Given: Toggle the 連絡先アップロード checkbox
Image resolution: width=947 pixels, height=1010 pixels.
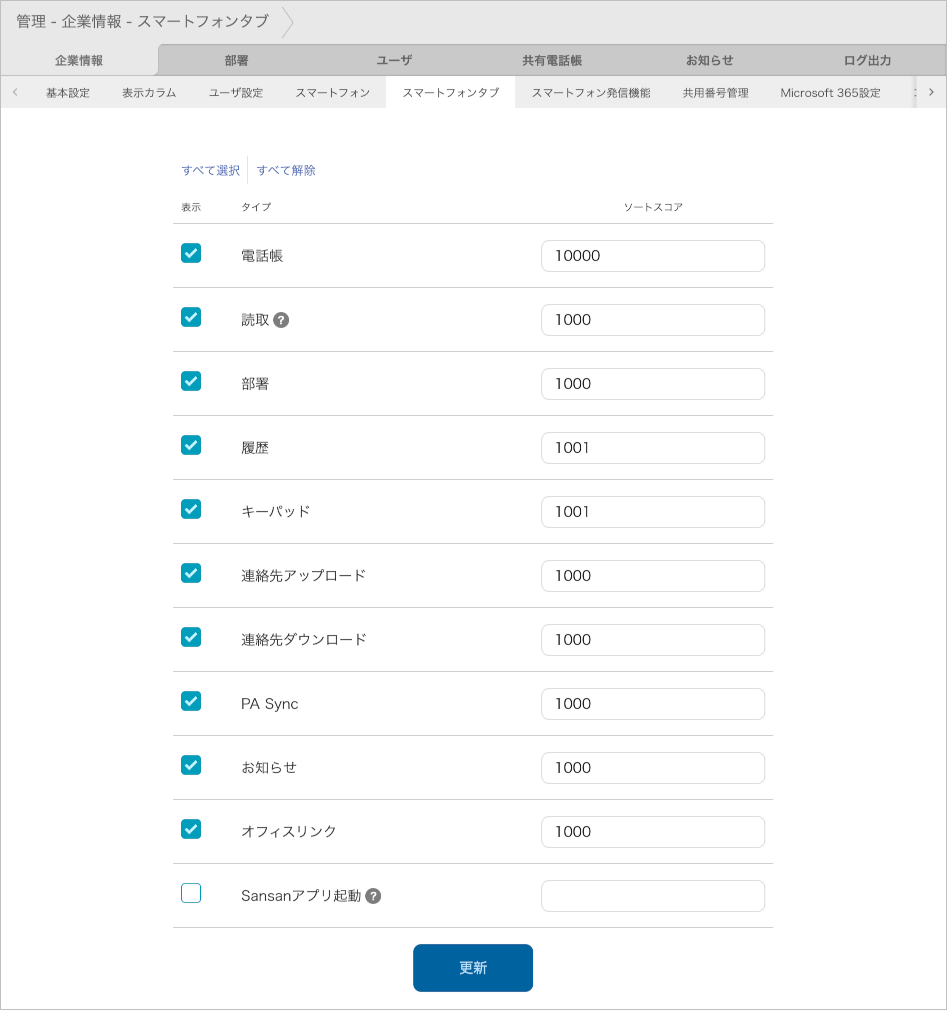Looking at the screenshot, I should click(191, 573).
